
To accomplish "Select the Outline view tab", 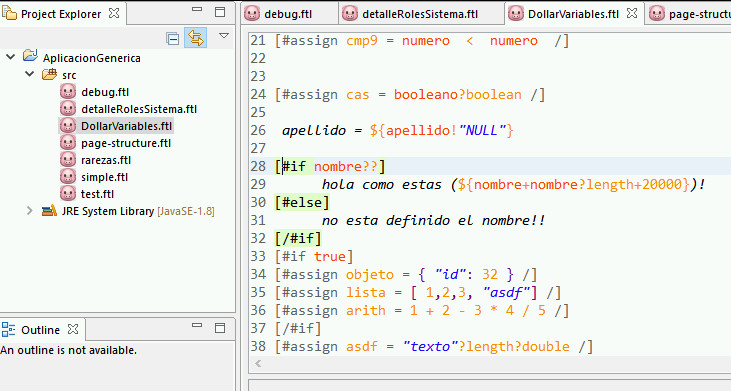I will coord(41,330).
